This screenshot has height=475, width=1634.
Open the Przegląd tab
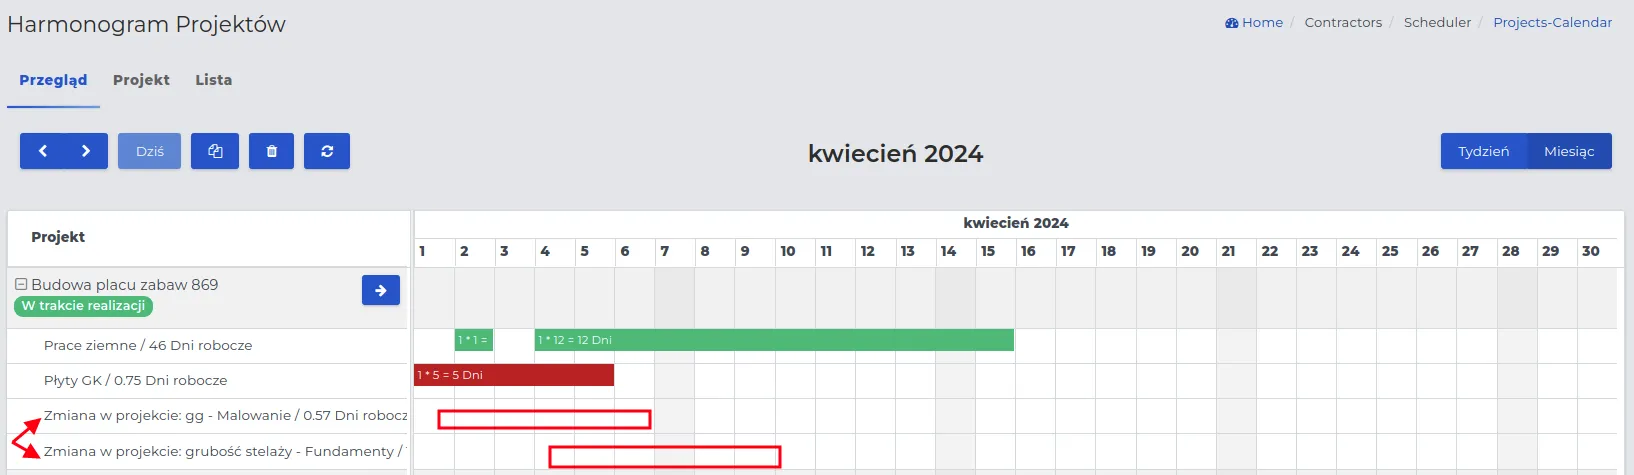(x=53, y=80)
